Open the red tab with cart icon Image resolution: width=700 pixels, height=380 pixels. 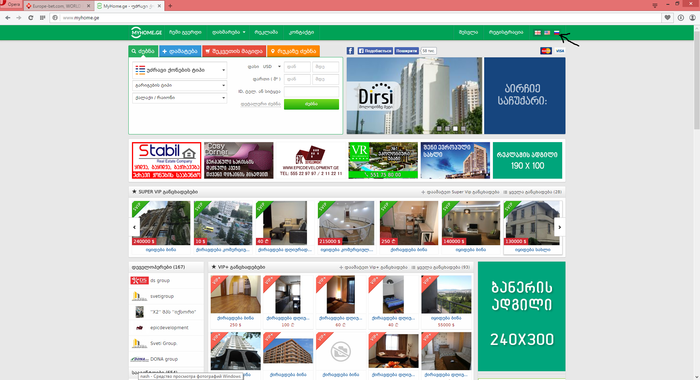(234, 51)
